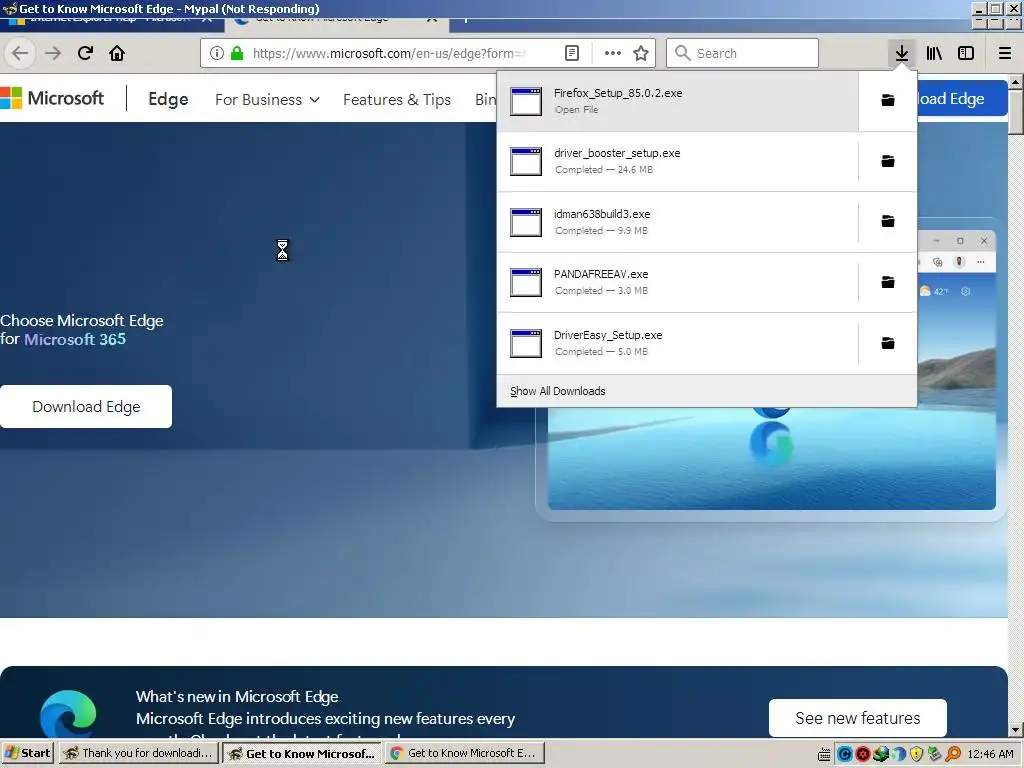This screenshot has width=1024, height=768.
Task: Open the idman638build3.exe download entry
Action: tap(677, 222)
